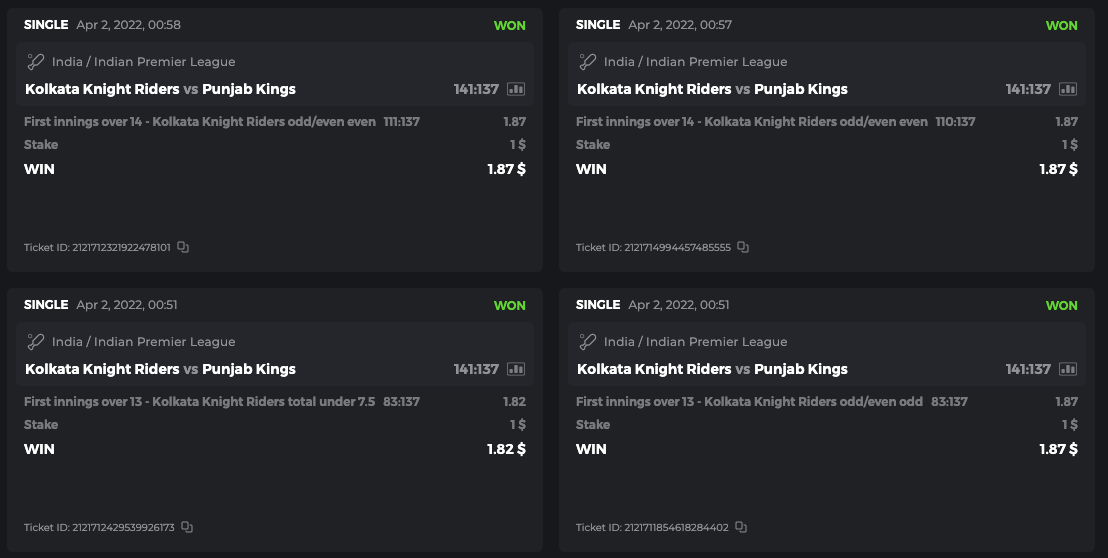
Task: Click cricket sport icon on 00:57 bet
Action: (x=588, y=62)
